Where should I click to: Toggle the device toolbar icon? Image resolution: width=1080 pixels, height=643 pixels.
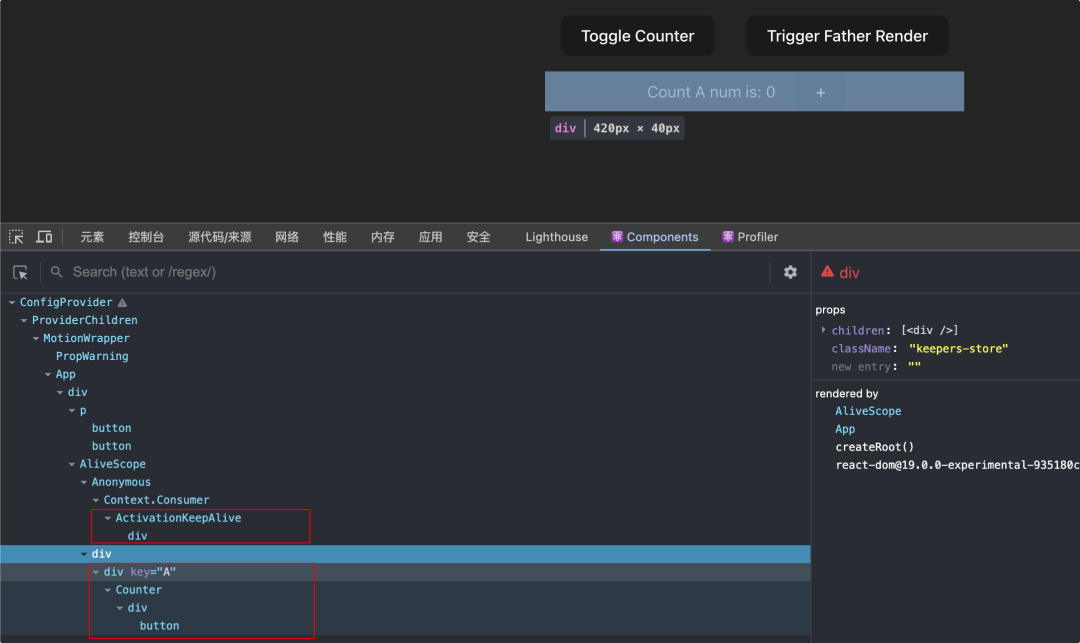click(44, 236)
